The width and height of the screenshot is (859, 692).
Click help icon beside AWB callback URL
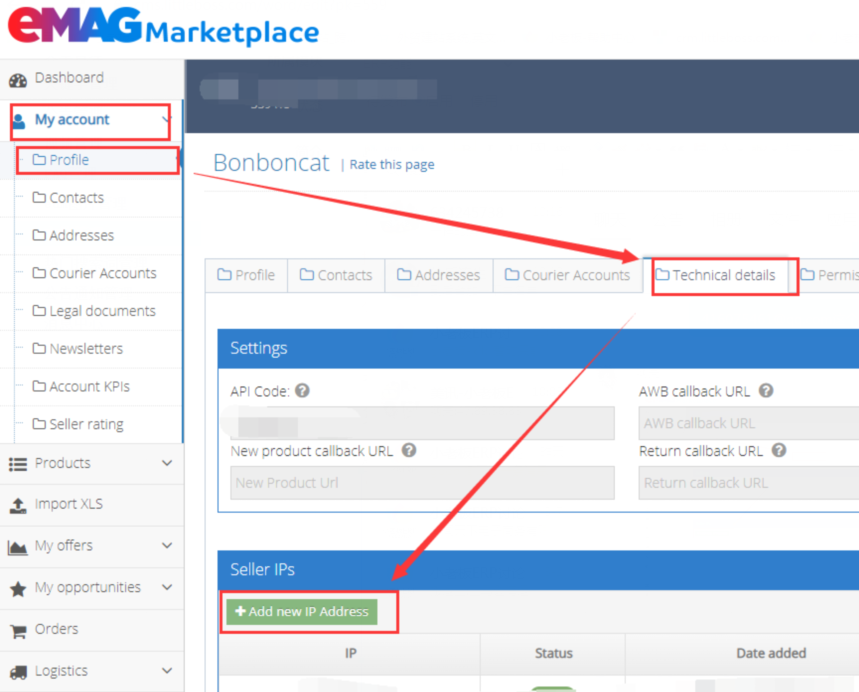766,391
